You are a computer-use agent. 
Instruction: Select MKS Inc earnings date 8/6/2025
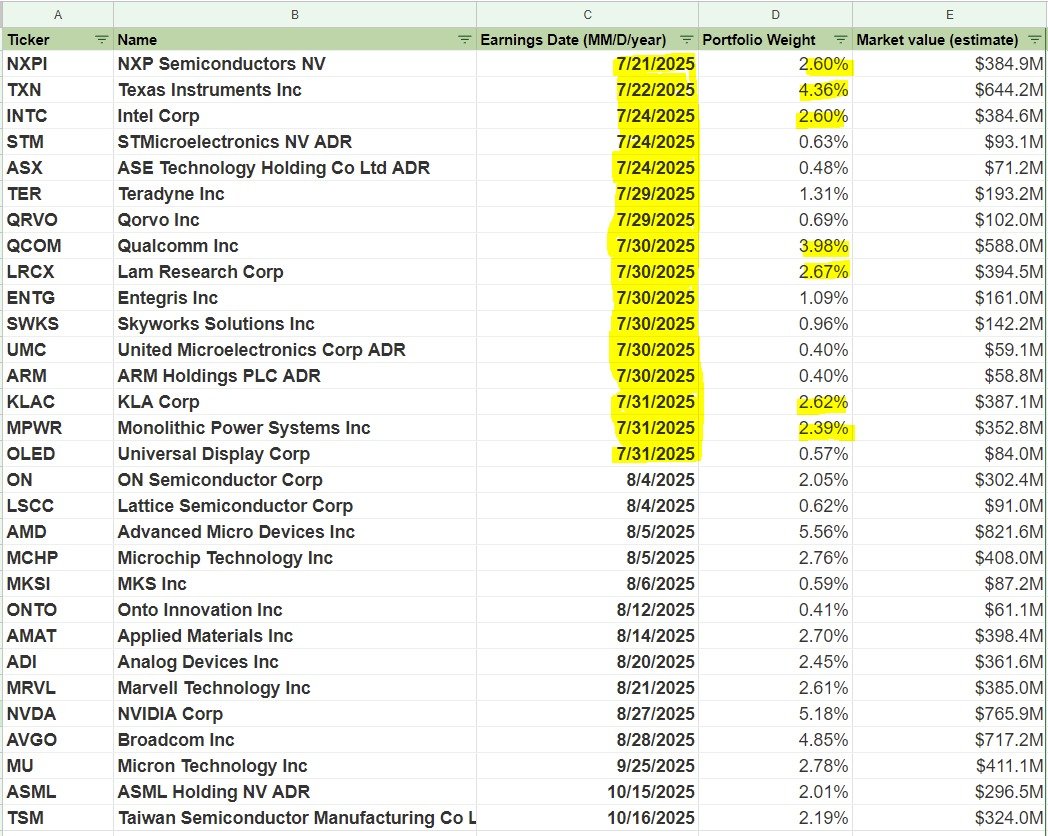pos(587,585)
